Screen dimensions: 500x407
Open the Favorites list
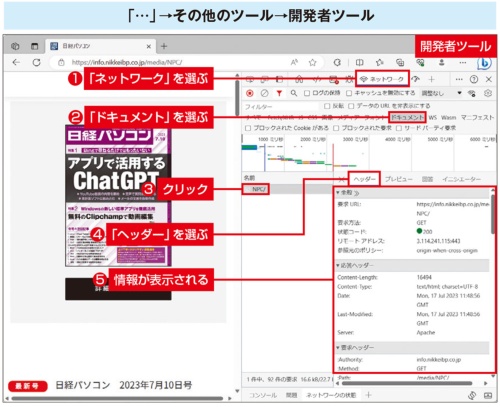pos(380,62)
